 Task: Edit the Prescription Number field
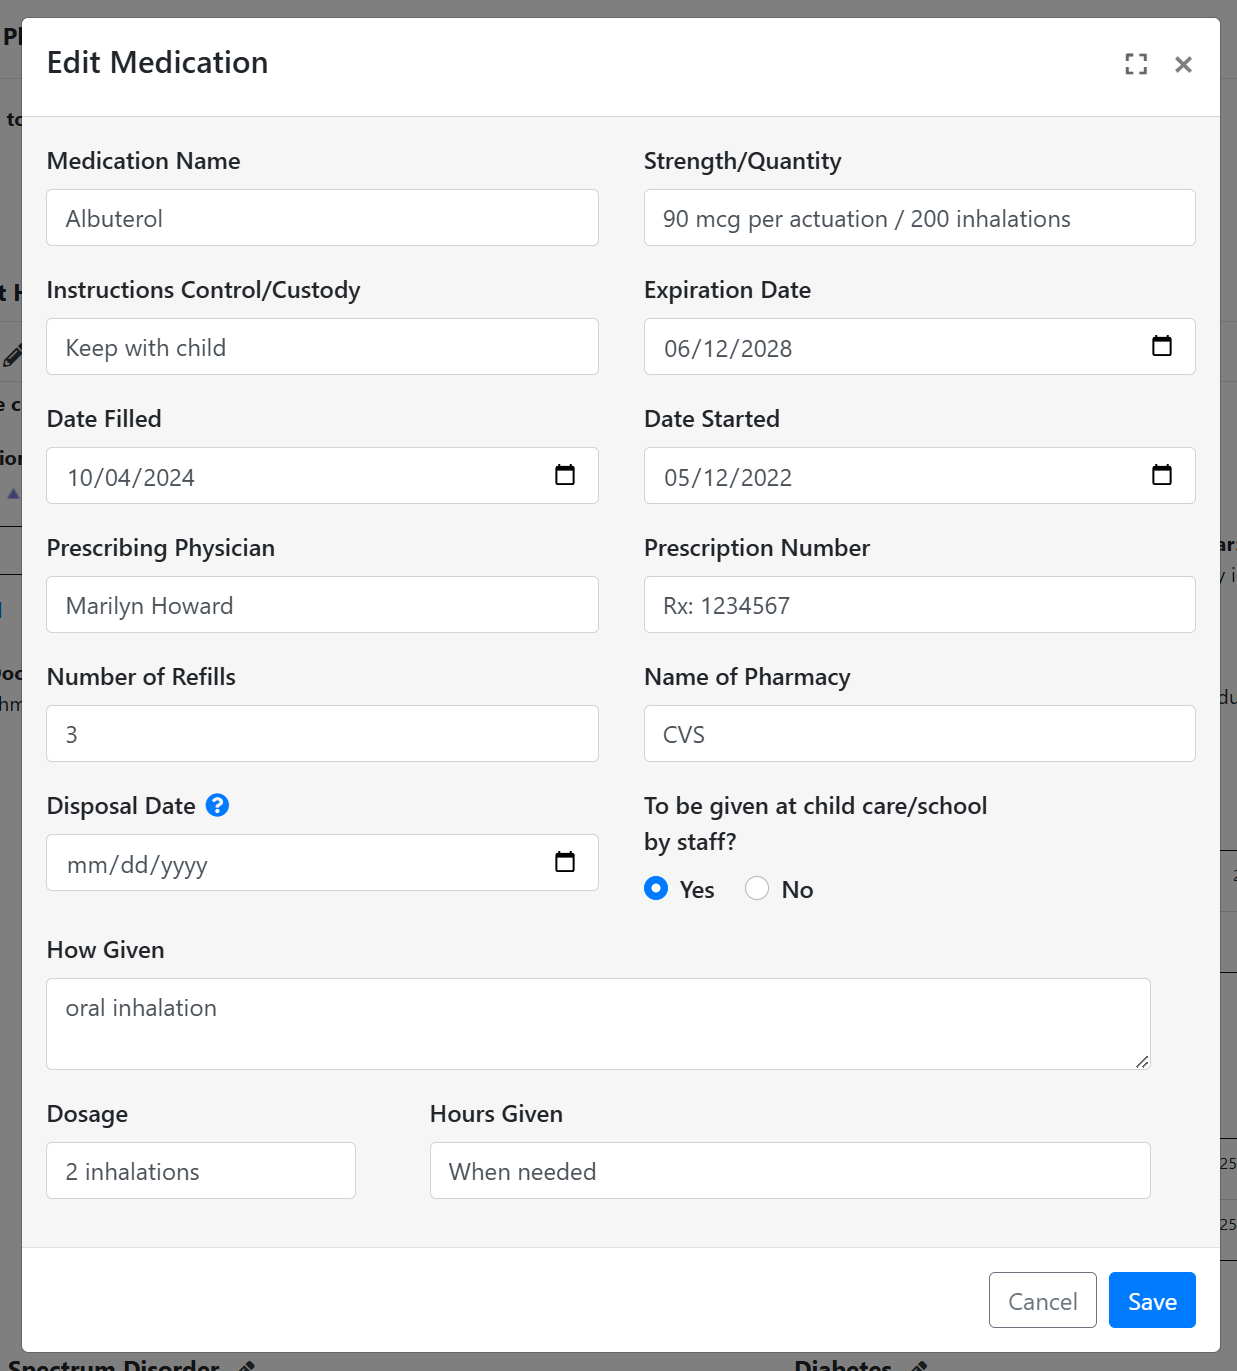[919, 605]
